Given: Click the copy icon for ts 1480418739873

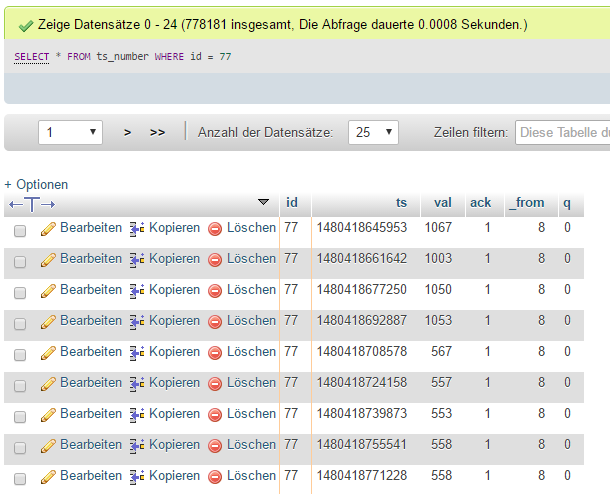Looking at the screenshot, I should [x=137, y=415].
